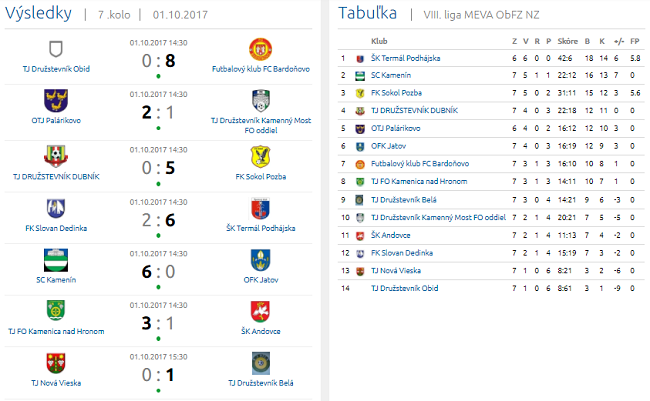Click the FK Slovan Dedinka club crest
650x401 pixels.
(55, 208)
